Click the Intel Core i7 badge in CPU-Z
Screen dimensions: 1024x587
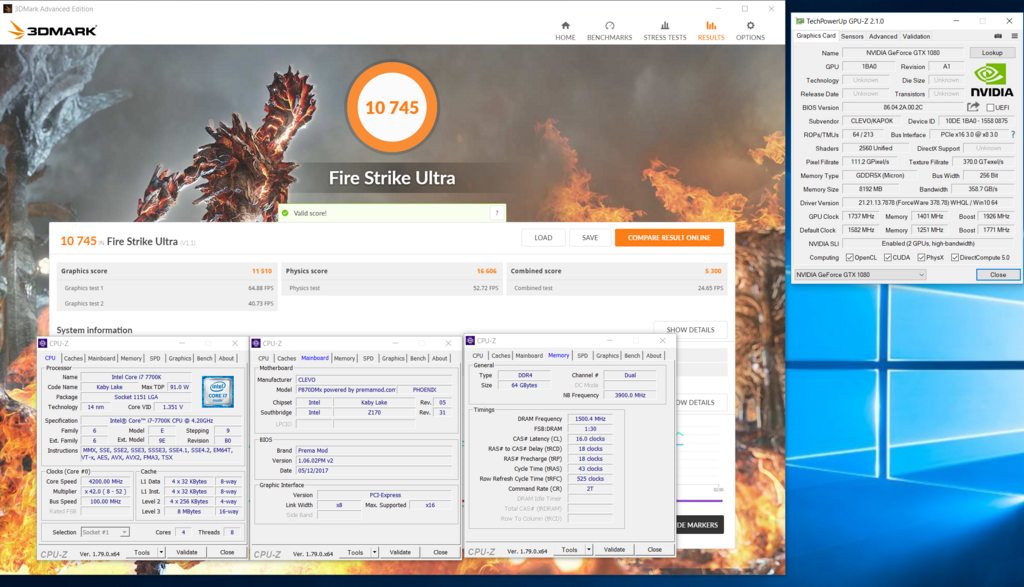pos(217,391)
